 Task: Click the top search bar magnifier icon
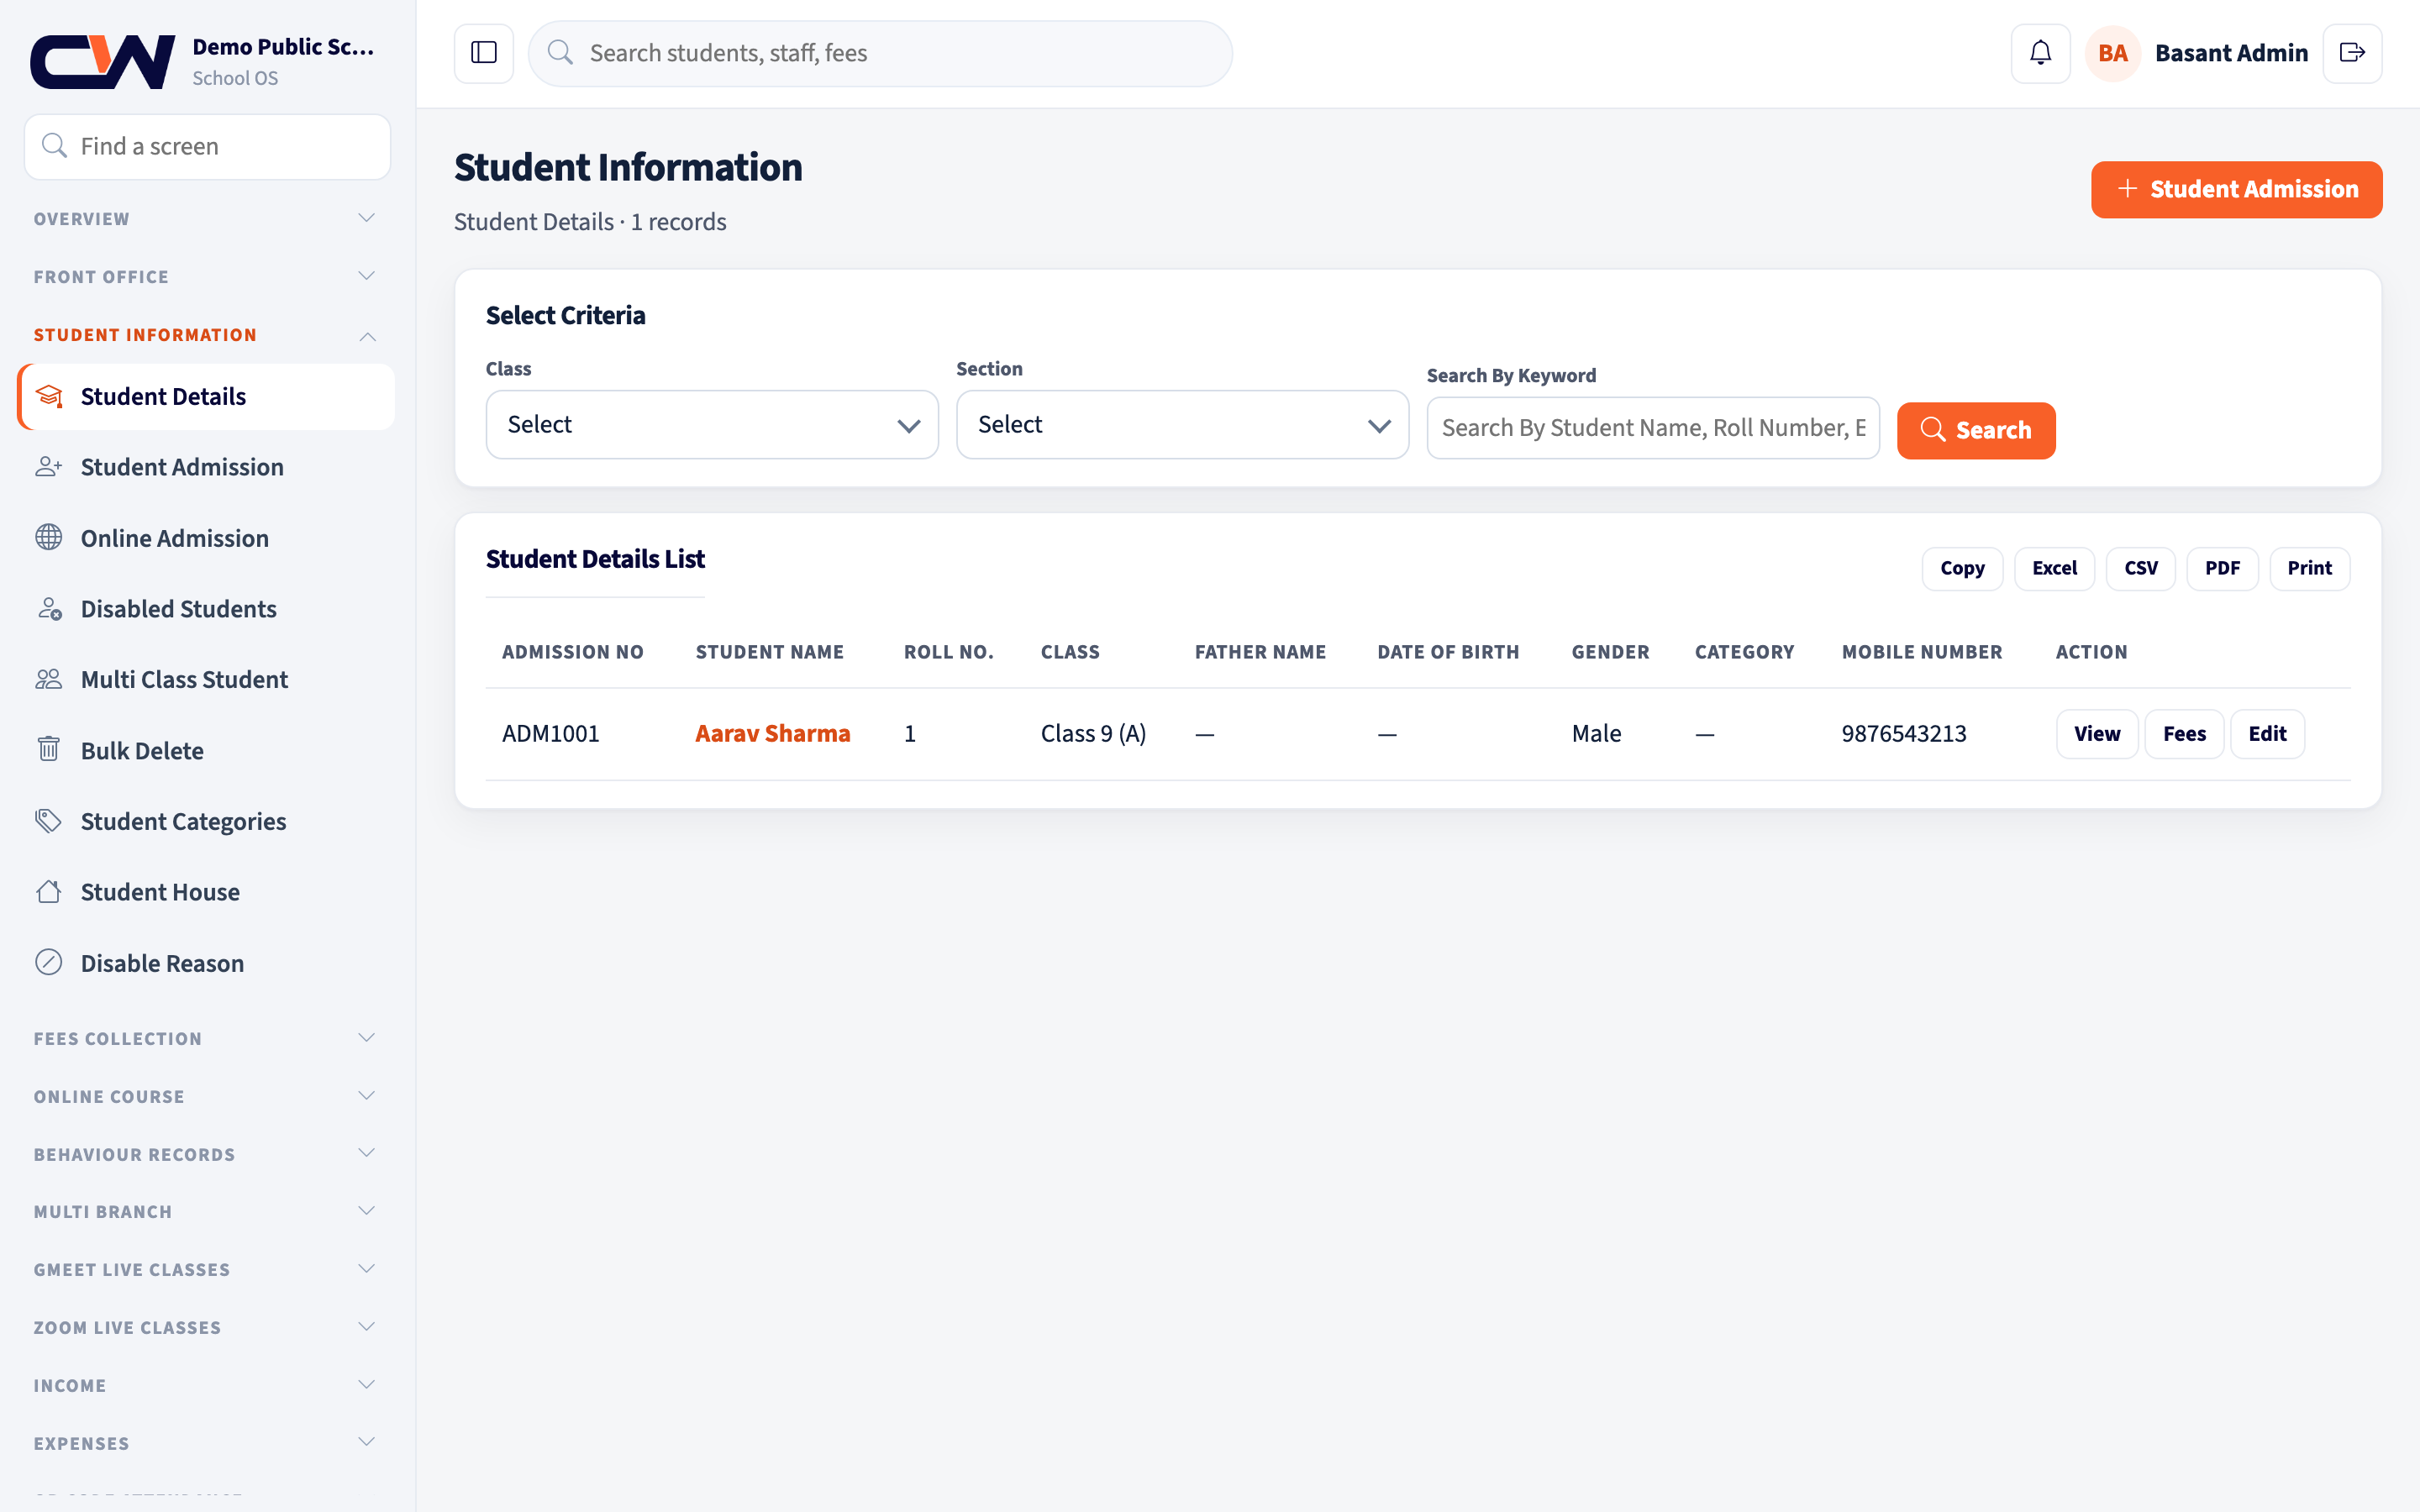coord(561,53)
